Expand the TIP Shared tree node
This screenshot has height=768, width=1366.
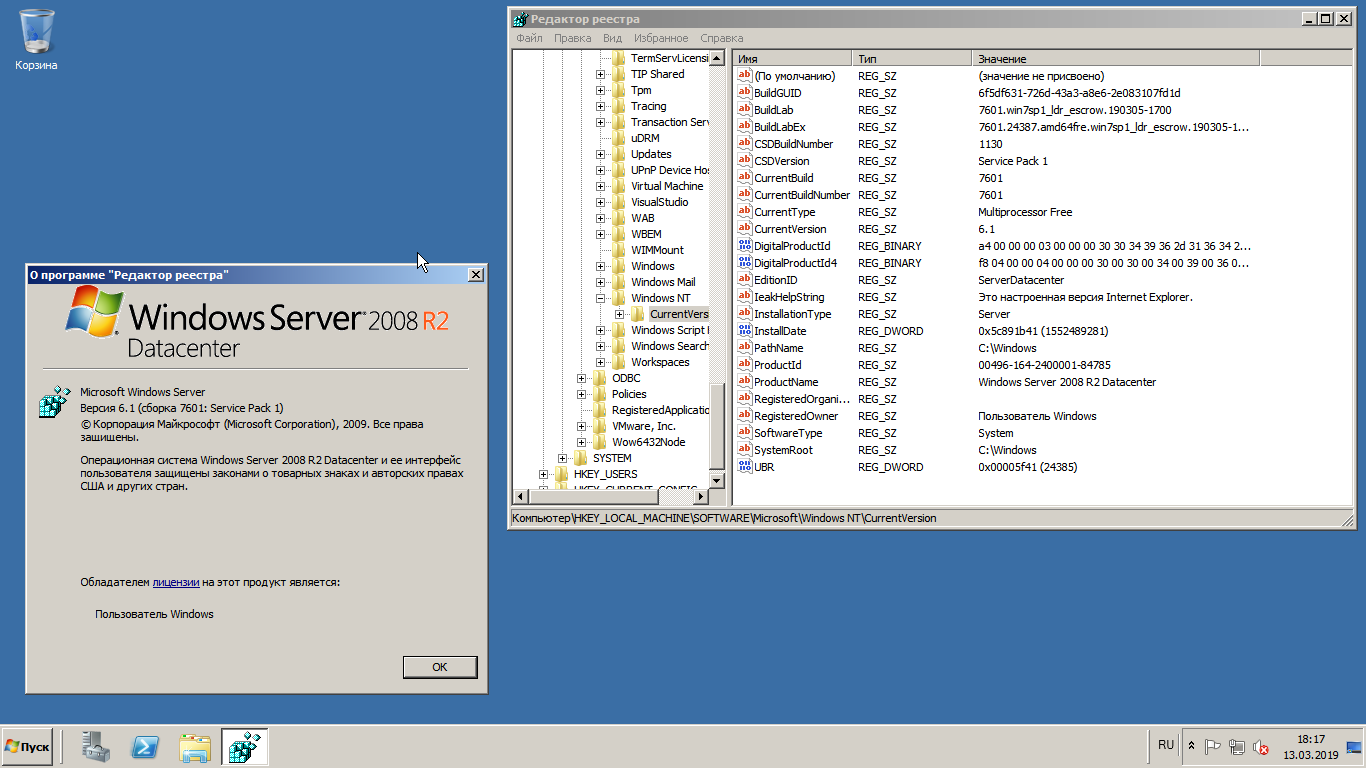point(600,74)
